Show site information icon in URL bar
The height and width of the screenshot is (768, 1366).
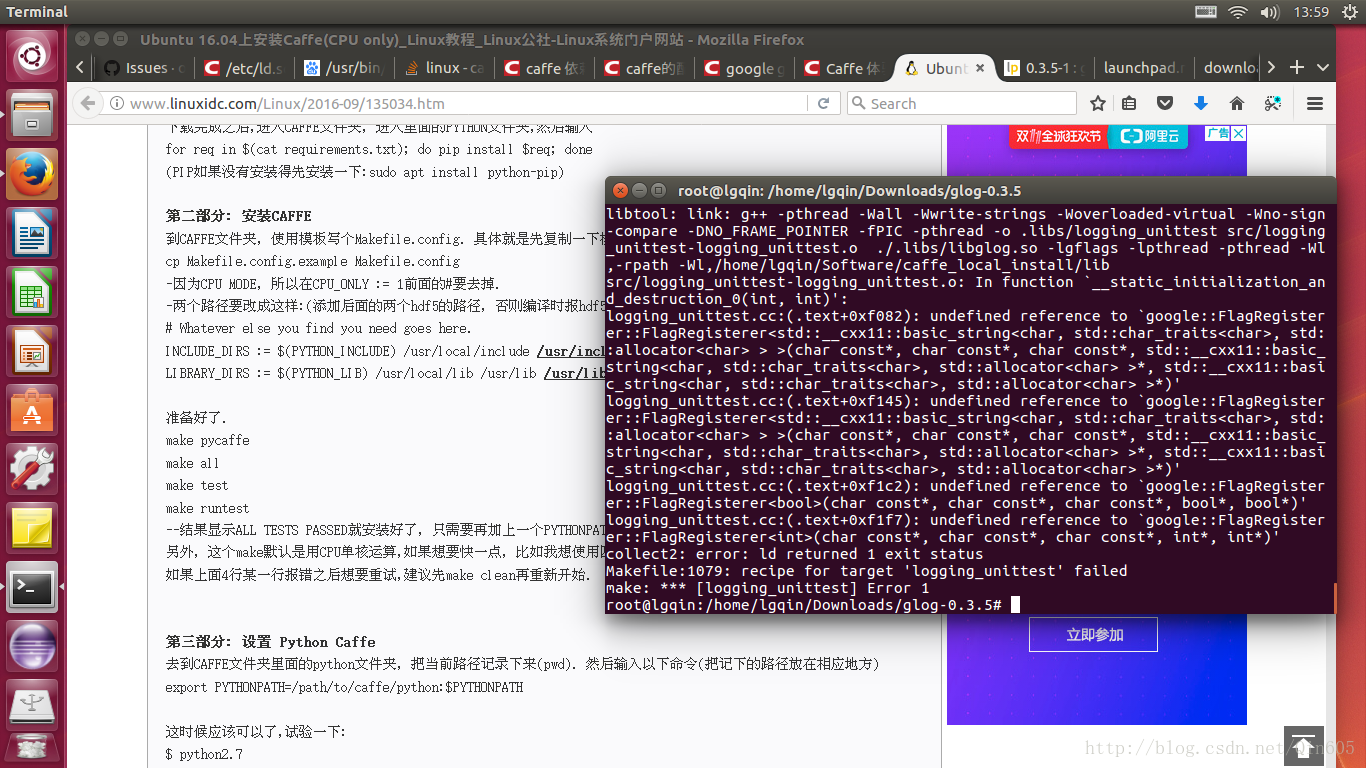[x=117, y=103]
